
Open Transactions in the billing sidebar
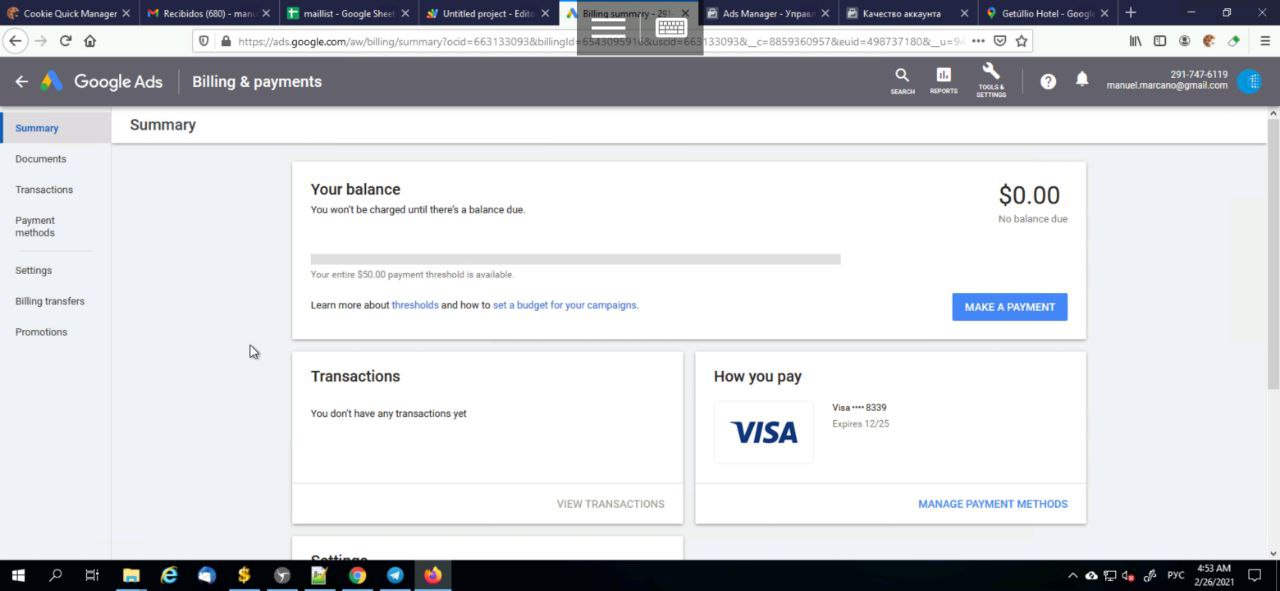[x=44, y=190]
